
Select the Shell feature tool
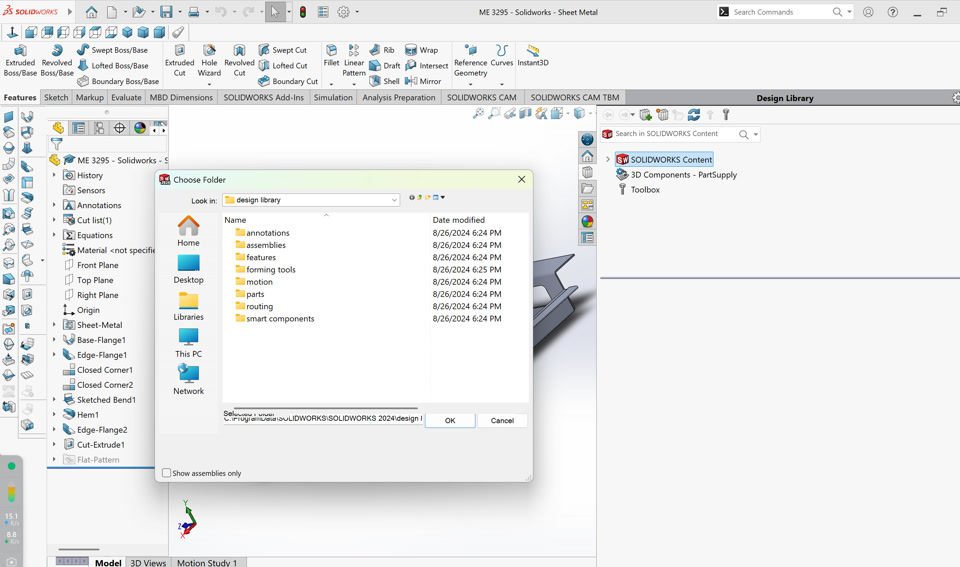tap(384, 81)
